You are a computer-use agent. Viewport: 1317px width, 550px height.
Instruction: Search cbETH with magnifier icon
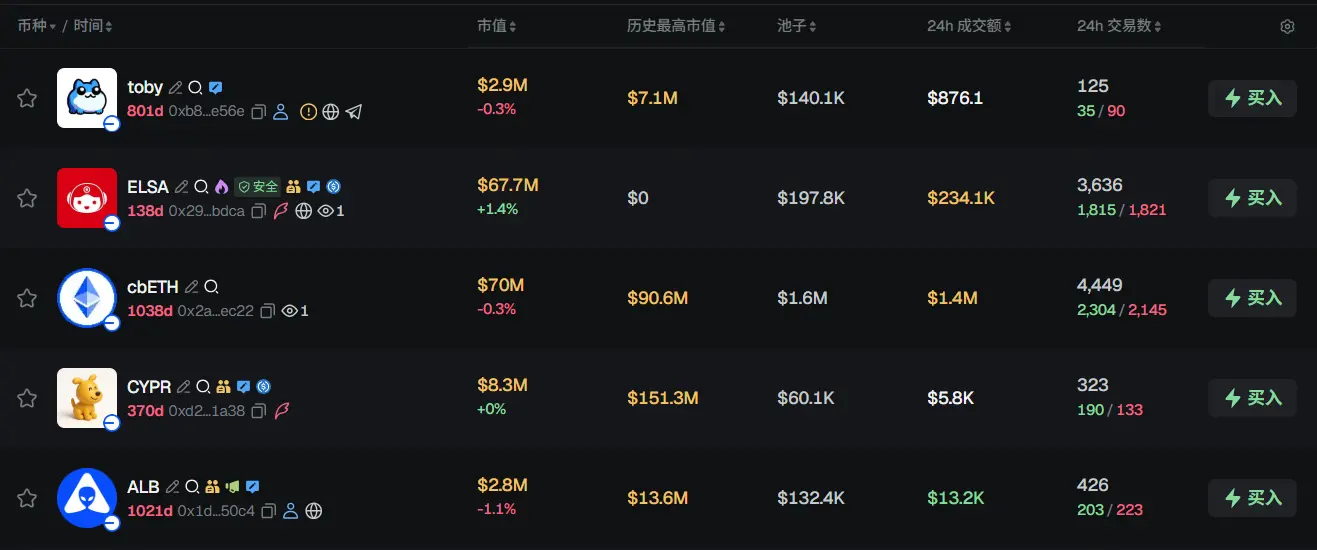(x=211, y=287)
